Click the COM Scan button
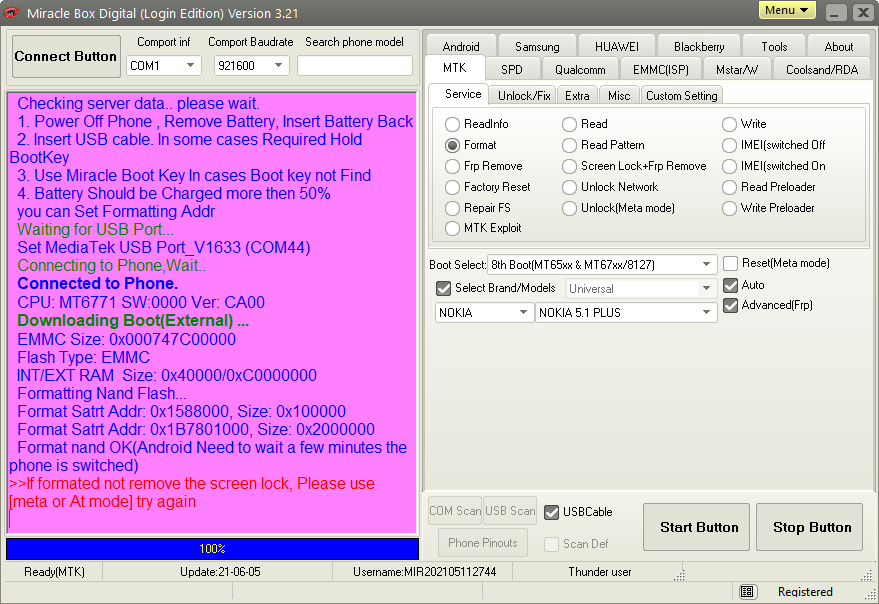Screen dimensions: 879x604 (x=455, y=511)
